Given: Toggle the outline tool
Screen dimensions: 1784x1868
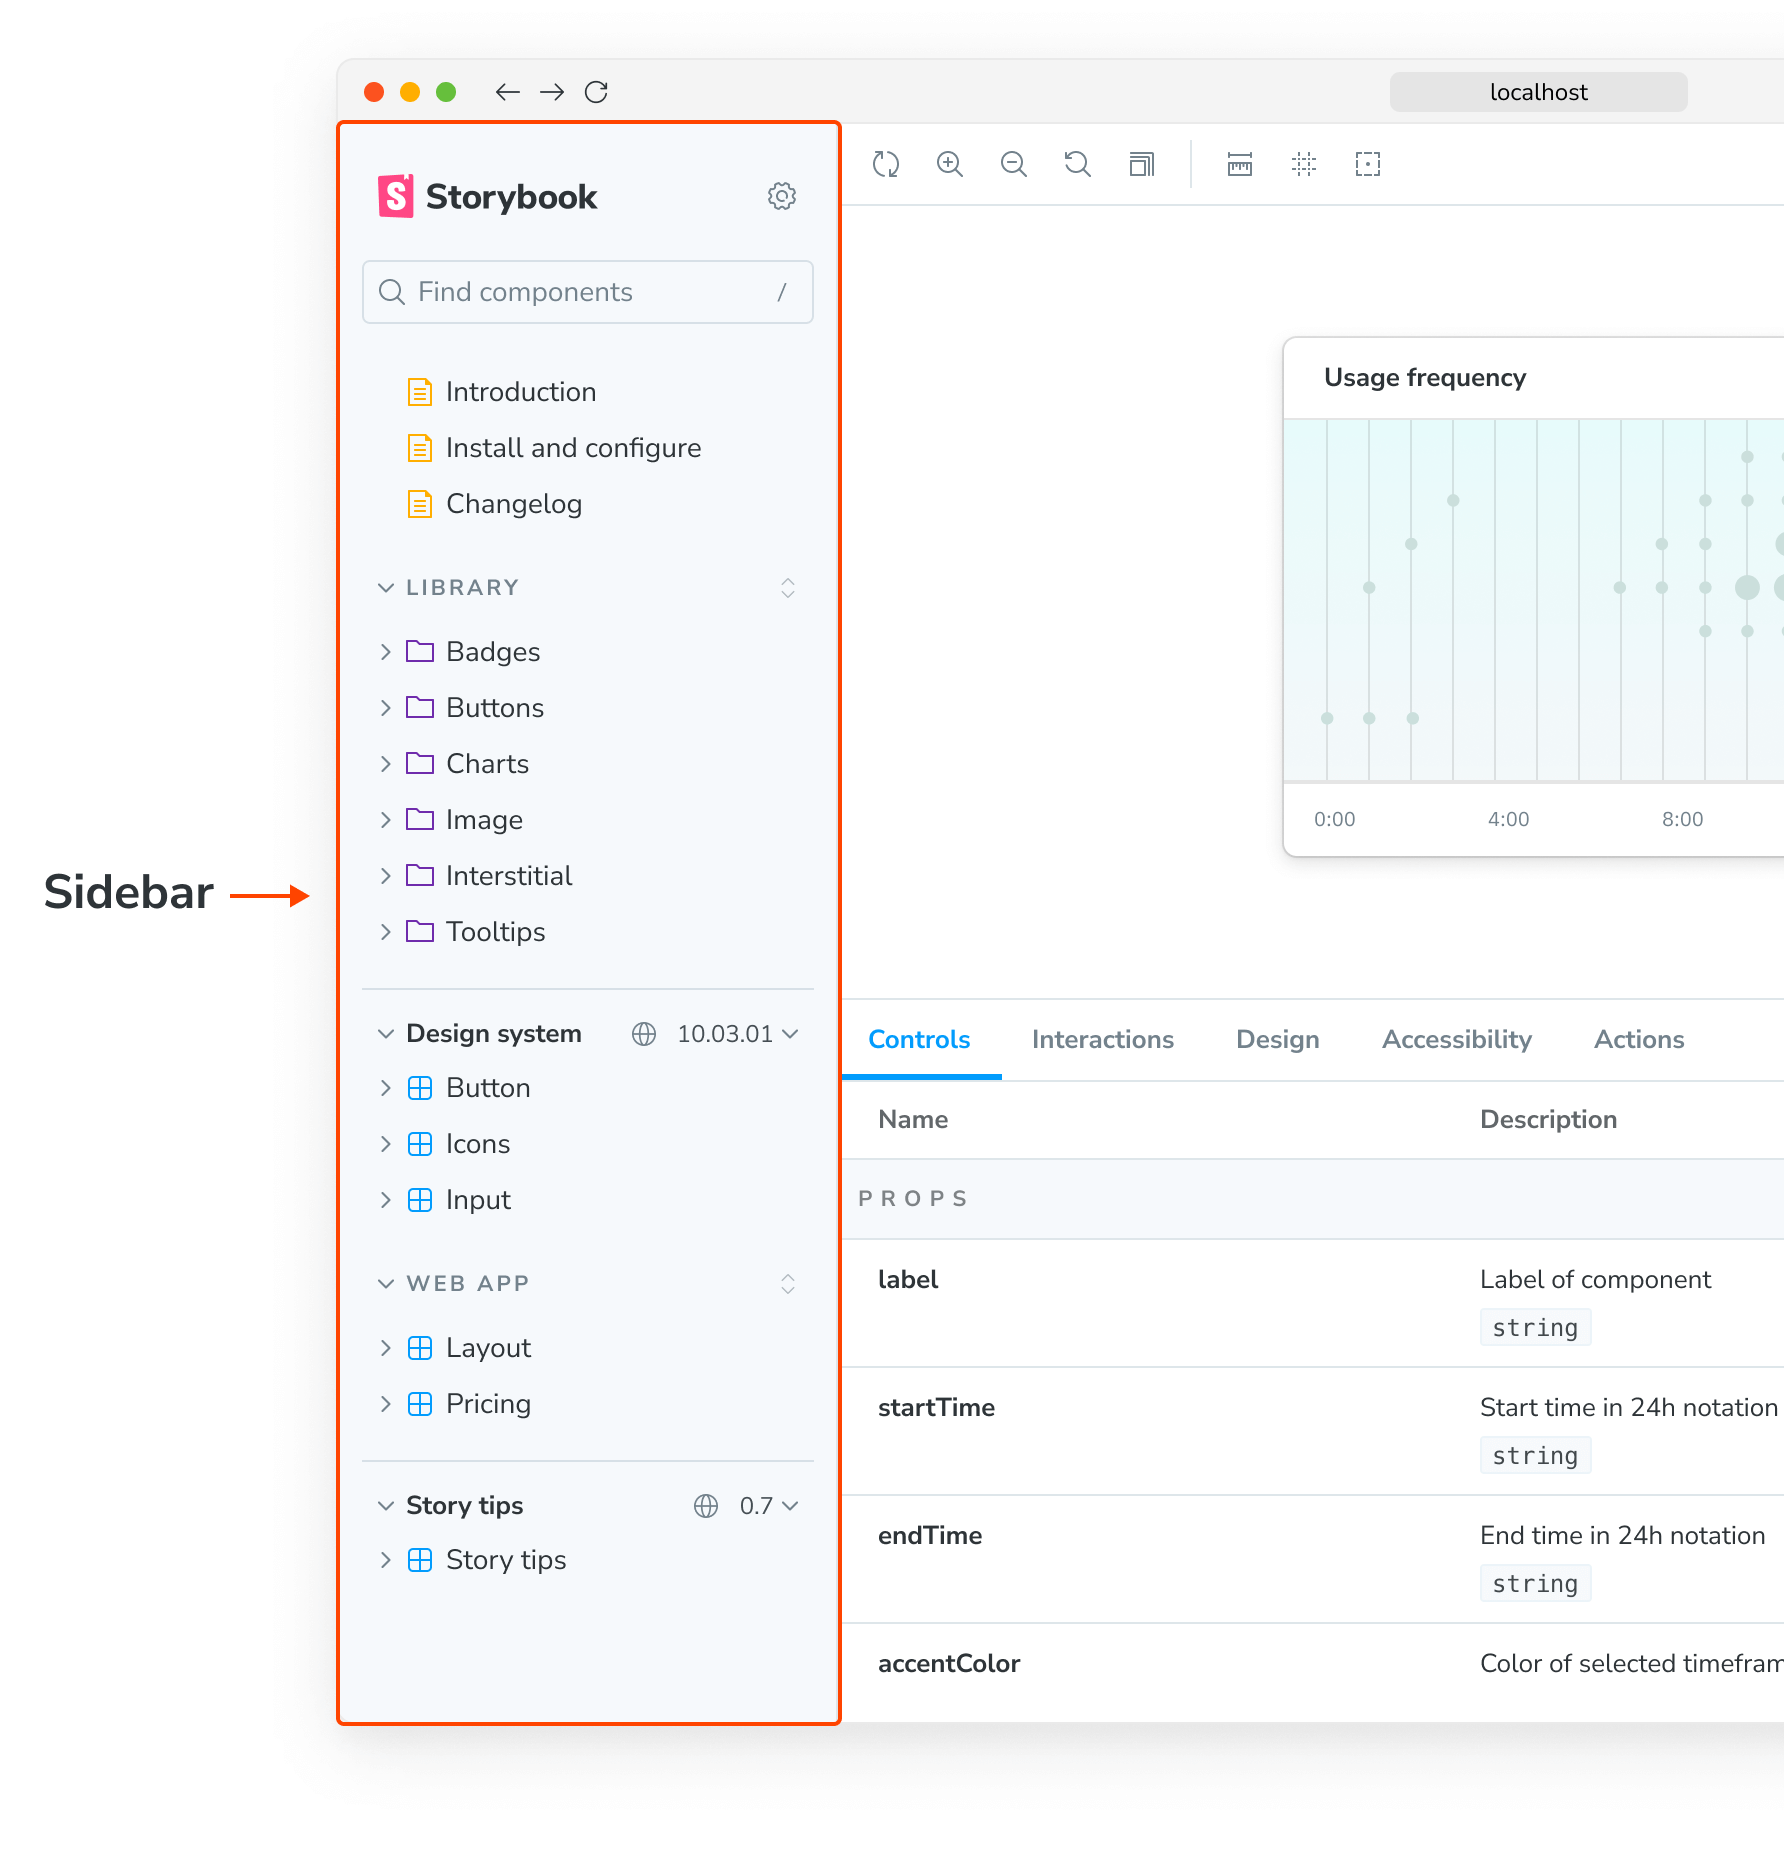Looking at the screenshot, I should pyautogui.click(x=1367, y=164).
